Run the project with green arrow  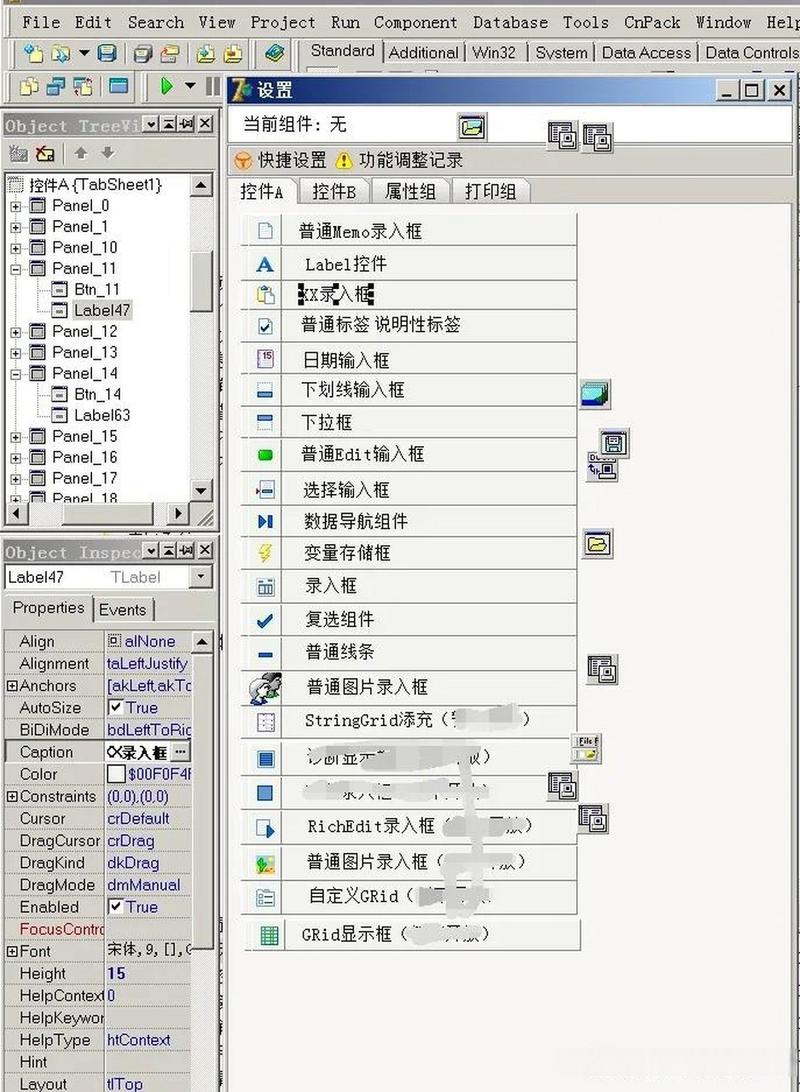[166, 86]
